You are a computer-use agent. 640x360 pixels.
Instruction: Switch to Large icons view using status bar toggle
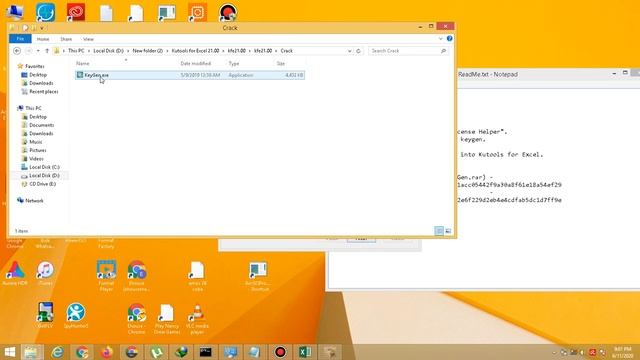click(x=448, y=231)
